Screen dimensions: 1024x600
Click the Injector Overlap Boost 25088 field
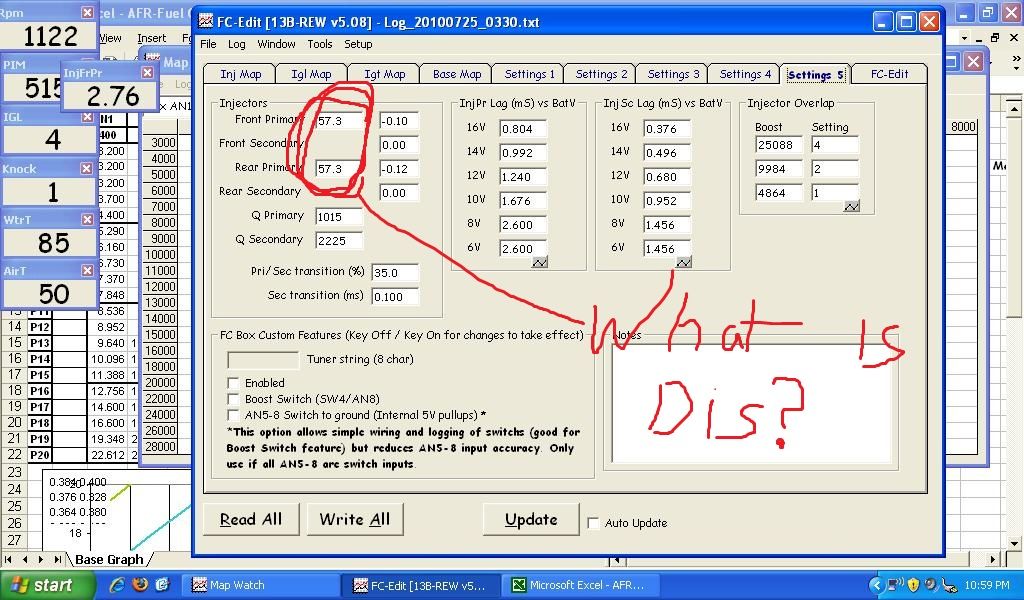[x=778, y=145]
